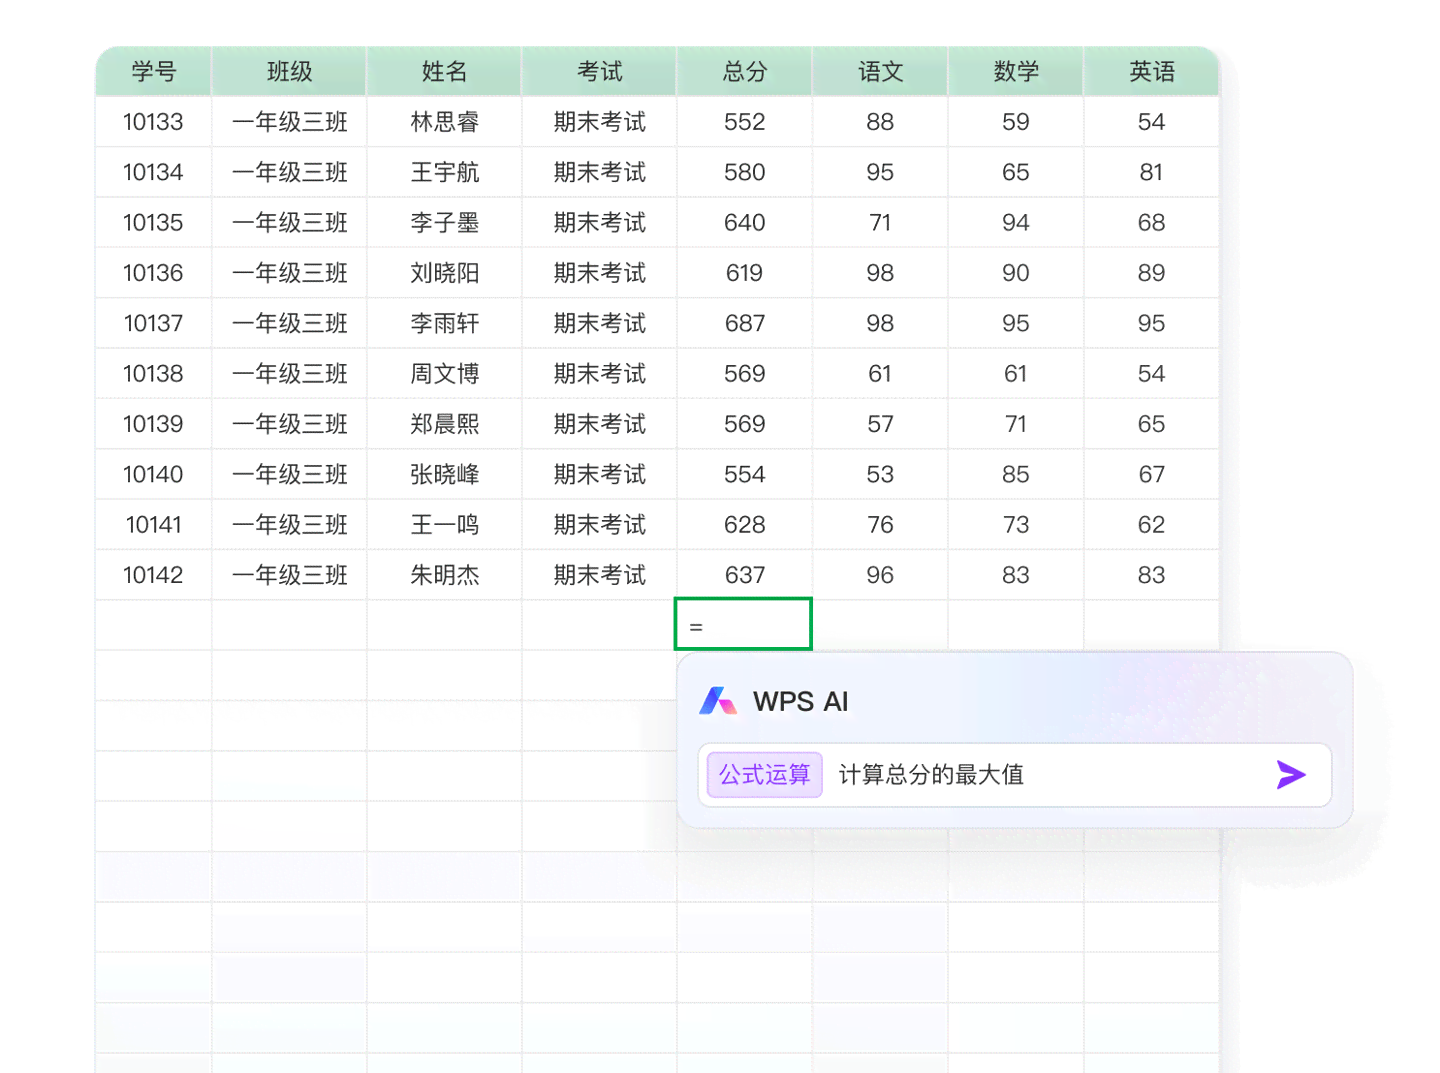
Task: Select the name cell 张晓峰
Action: tap(444, 474)
